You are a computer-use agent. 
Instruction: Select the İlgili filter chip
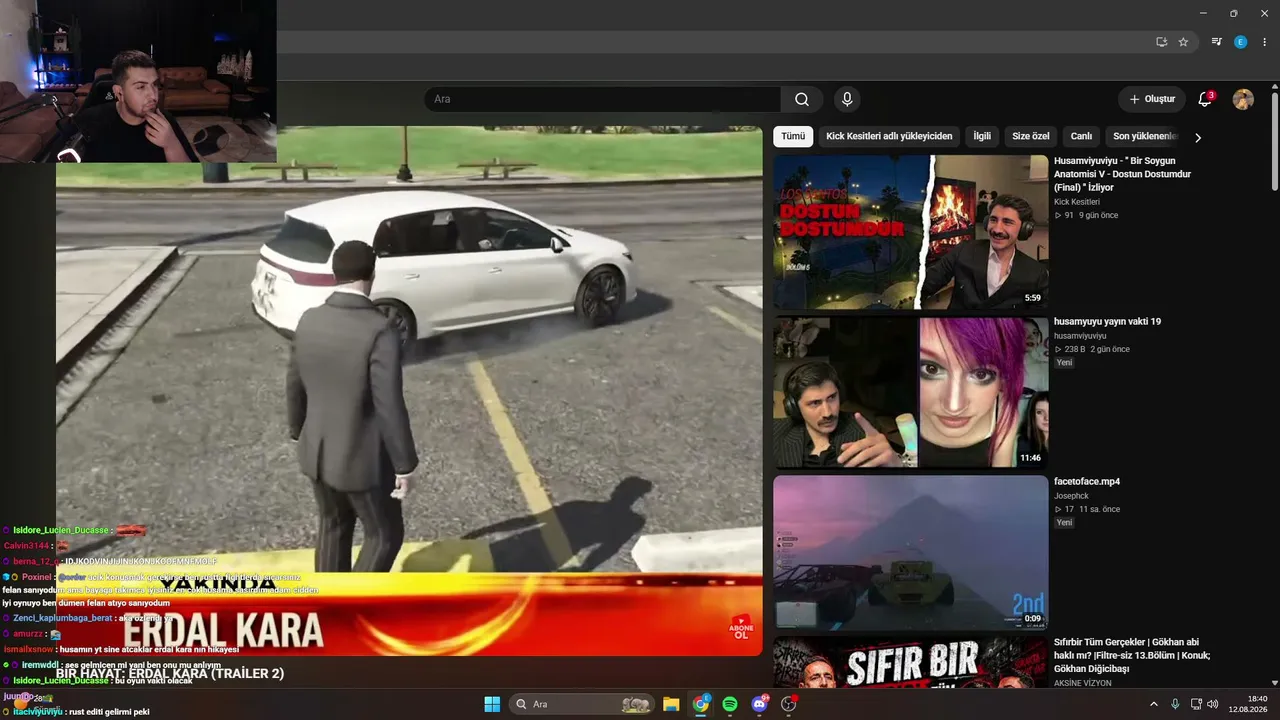(x=982, y=136)
